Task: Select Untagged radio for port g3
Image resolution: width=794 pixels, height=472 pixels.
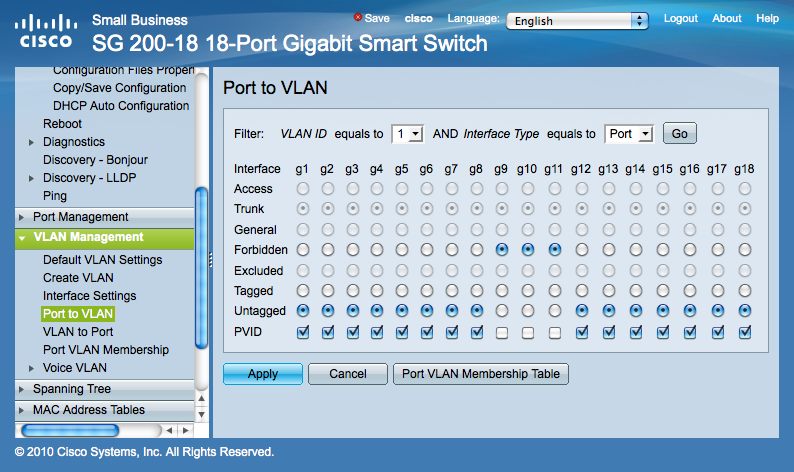Action: coord(352,310)
